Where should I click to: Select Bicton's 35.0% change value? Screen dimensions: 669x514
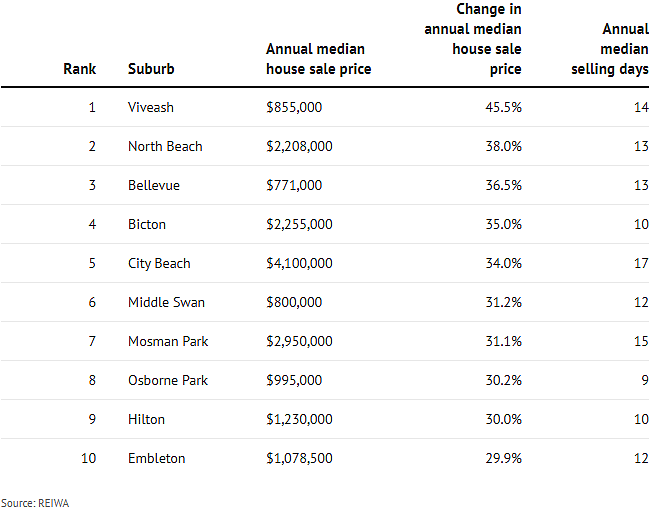503,224
